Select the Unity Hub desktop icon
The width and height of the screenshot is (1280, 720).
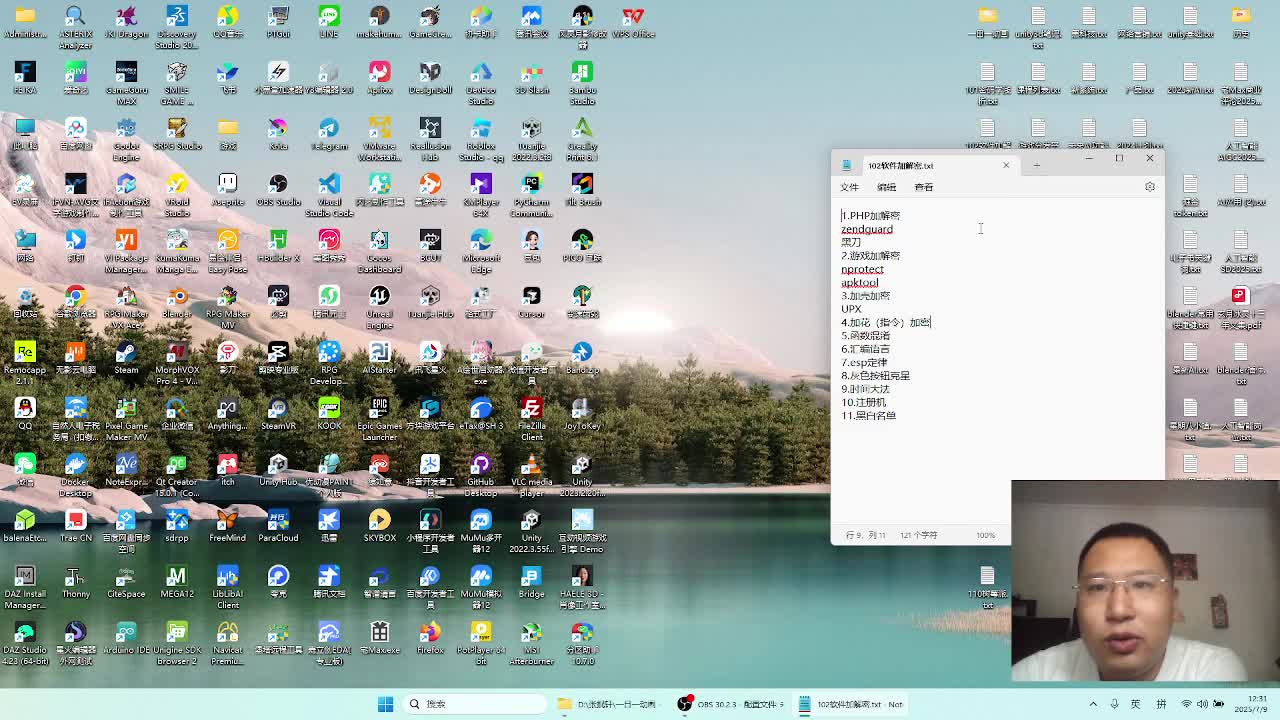(x=278, y=470)
